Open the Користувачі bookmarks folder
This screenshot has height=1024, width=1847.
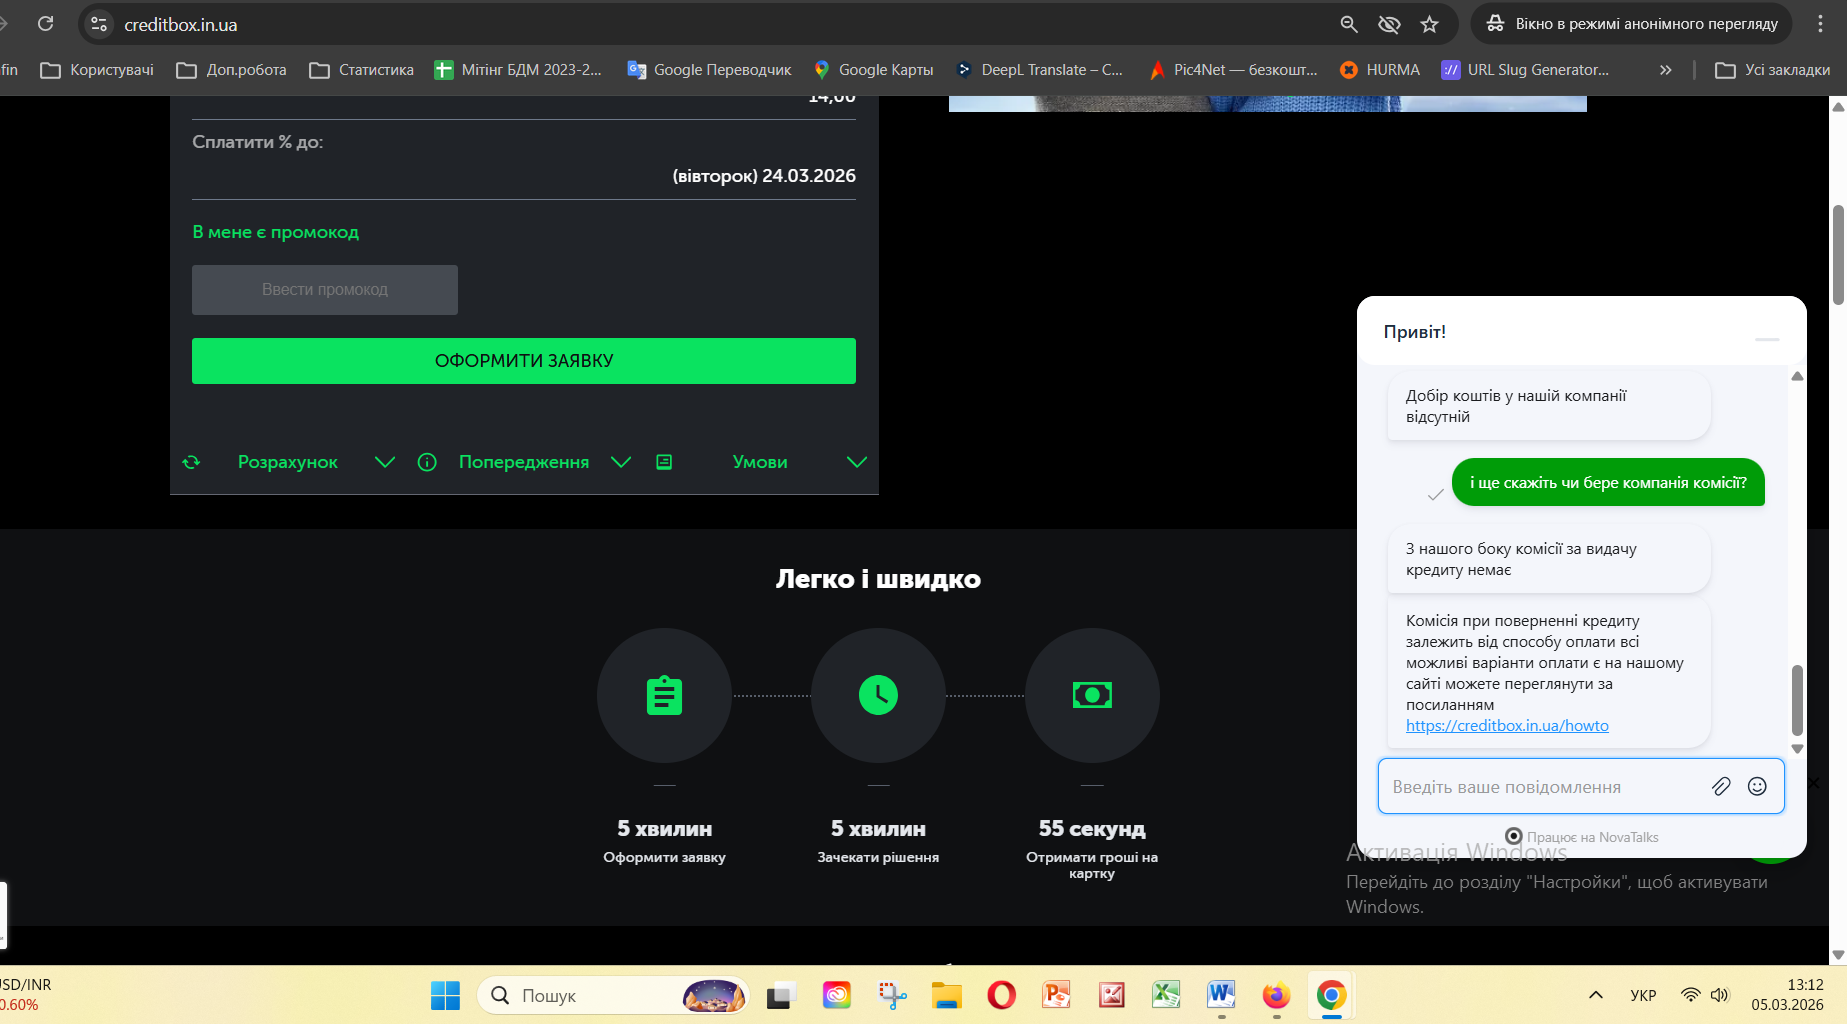click(97, 70)
